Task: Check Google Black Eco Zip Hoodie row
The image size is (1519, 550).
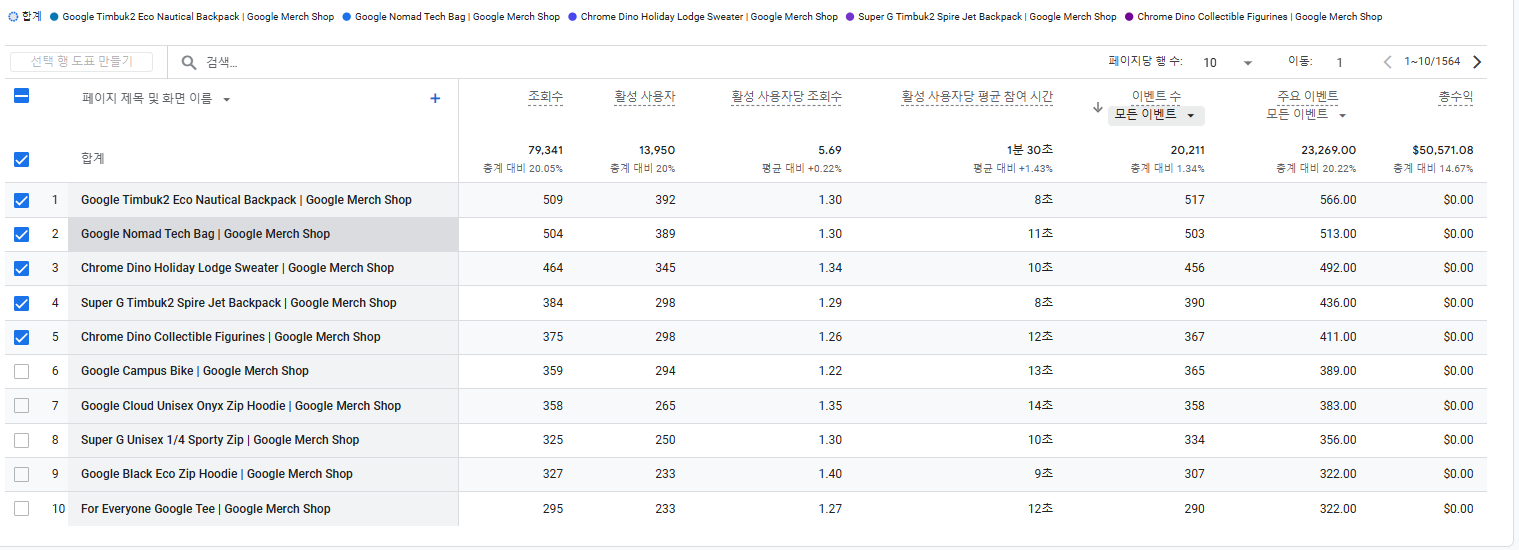Action: 21,474
